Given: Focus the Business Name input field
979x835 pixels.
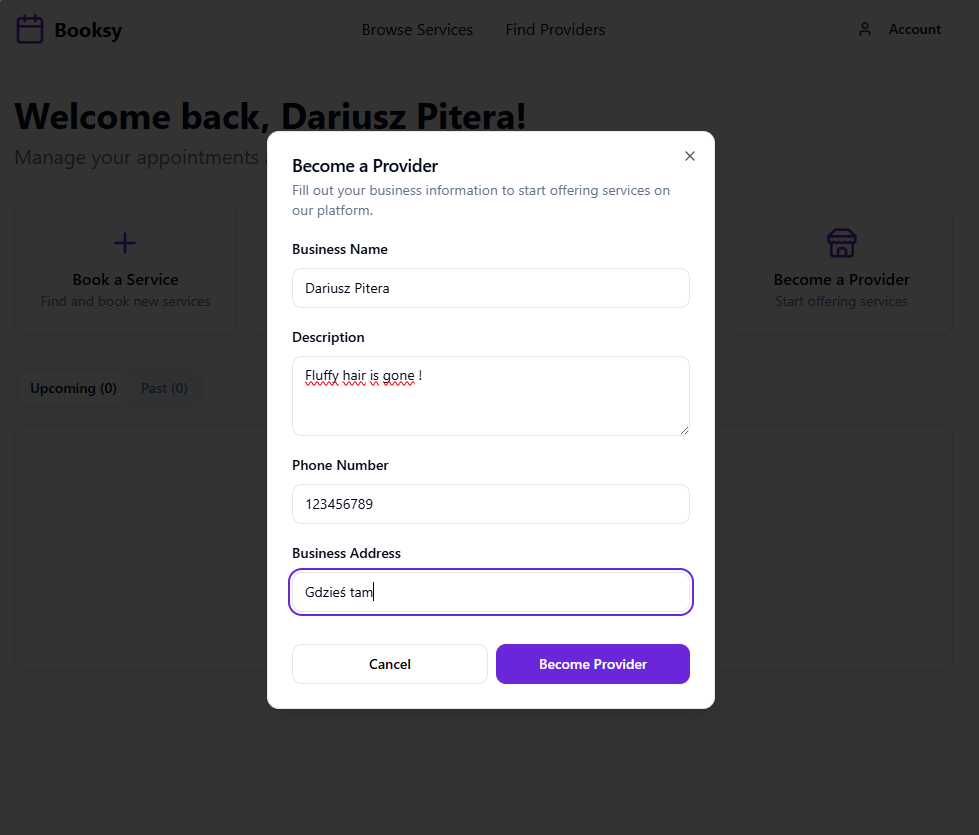Looking at the screenshot, I should [491, 288].
